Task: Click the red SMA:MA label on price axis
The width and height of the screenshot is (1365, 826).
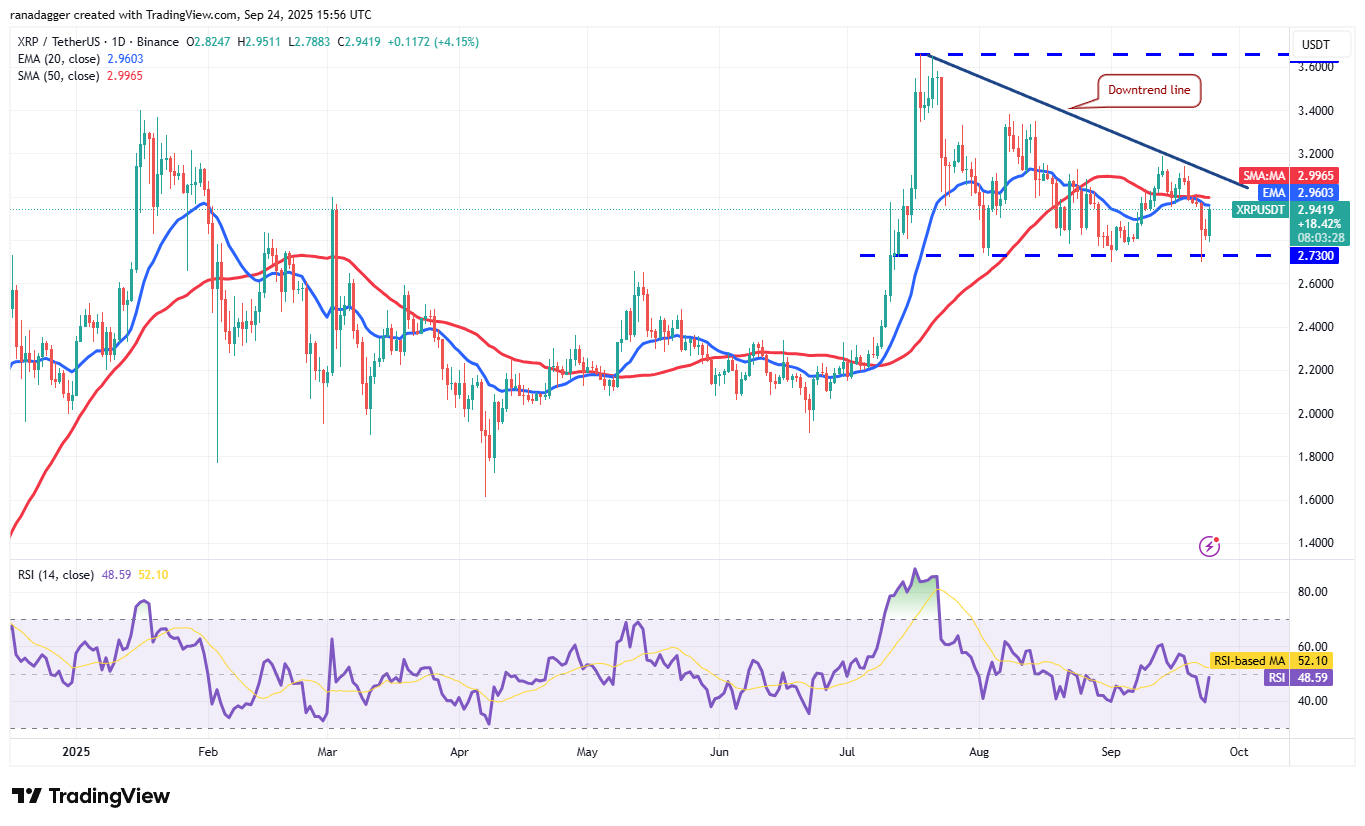Action: [x=1265, y=175]
